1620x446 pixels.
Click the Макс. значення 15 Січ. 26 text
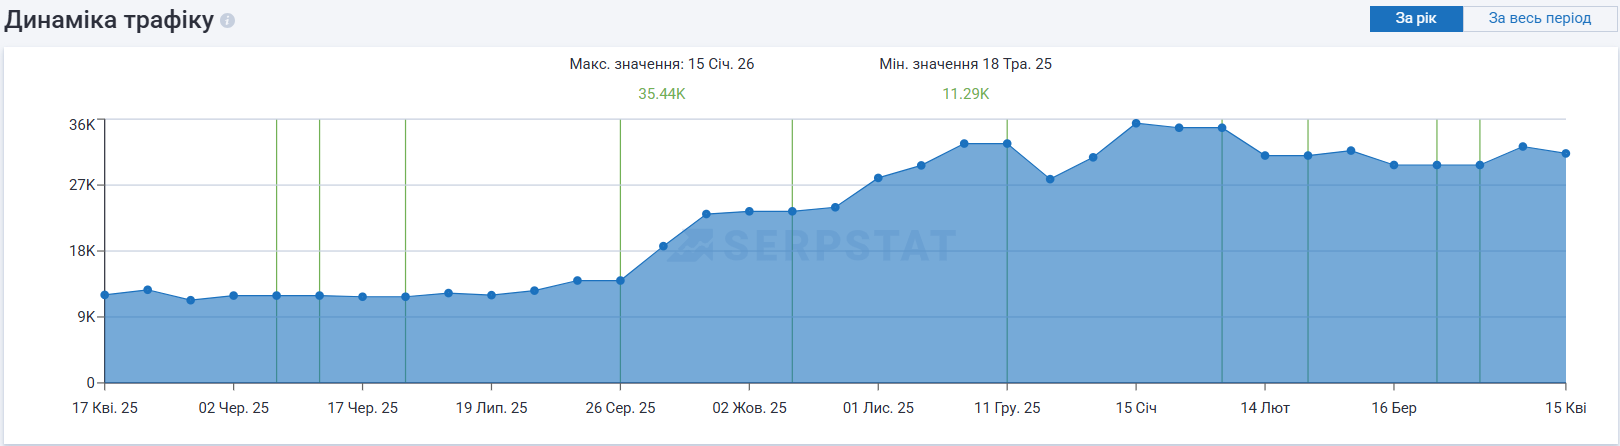point(662,64)
